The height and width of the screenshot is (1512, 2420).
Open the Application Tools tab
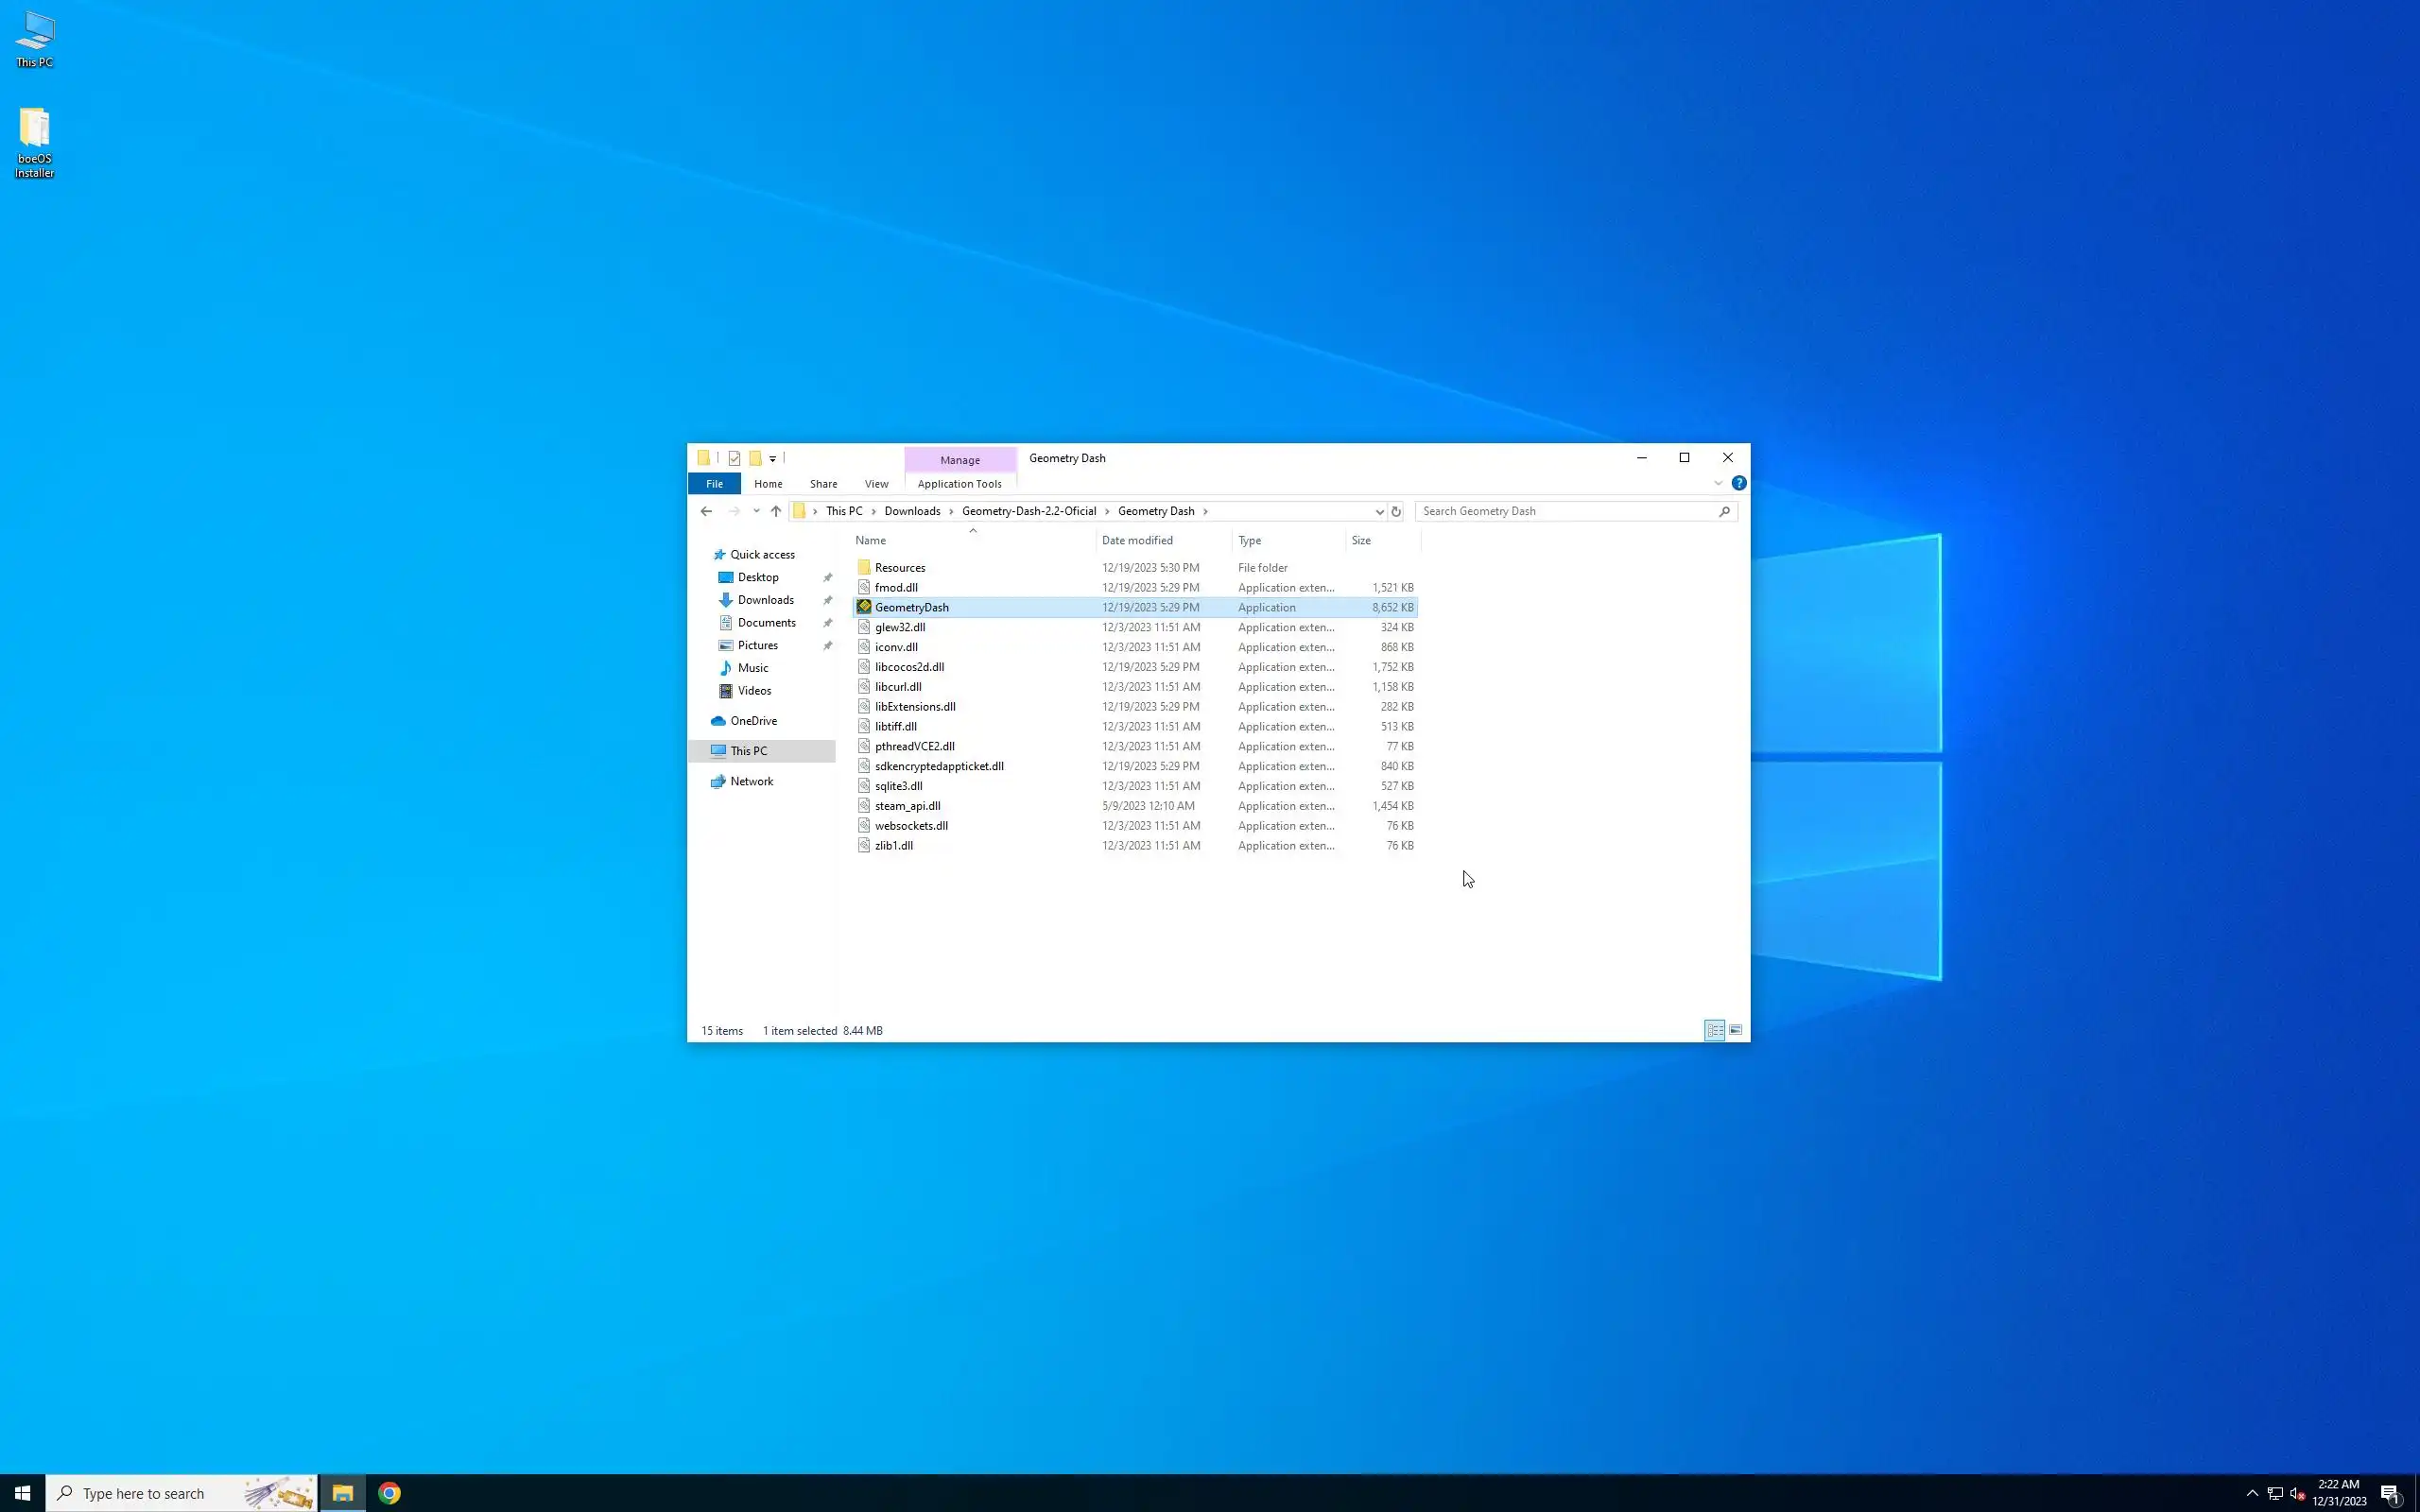(x=959, y=484)
